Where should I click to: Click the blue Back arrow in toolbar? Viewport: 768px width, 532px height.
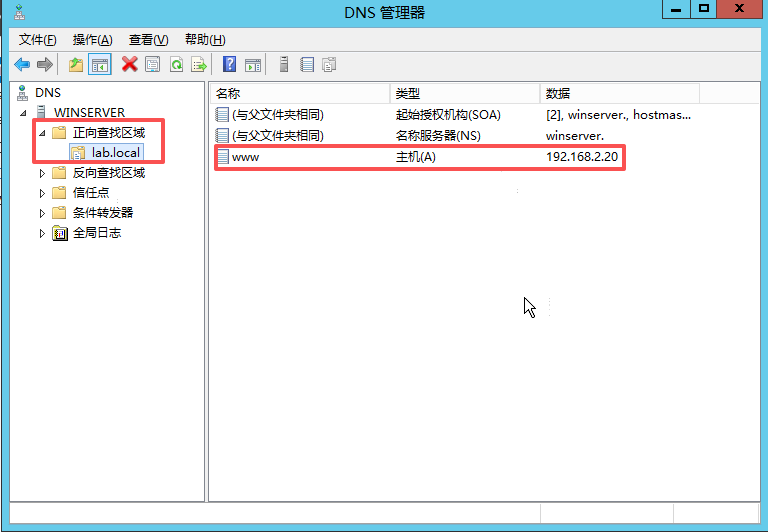[x=21, y=65]
